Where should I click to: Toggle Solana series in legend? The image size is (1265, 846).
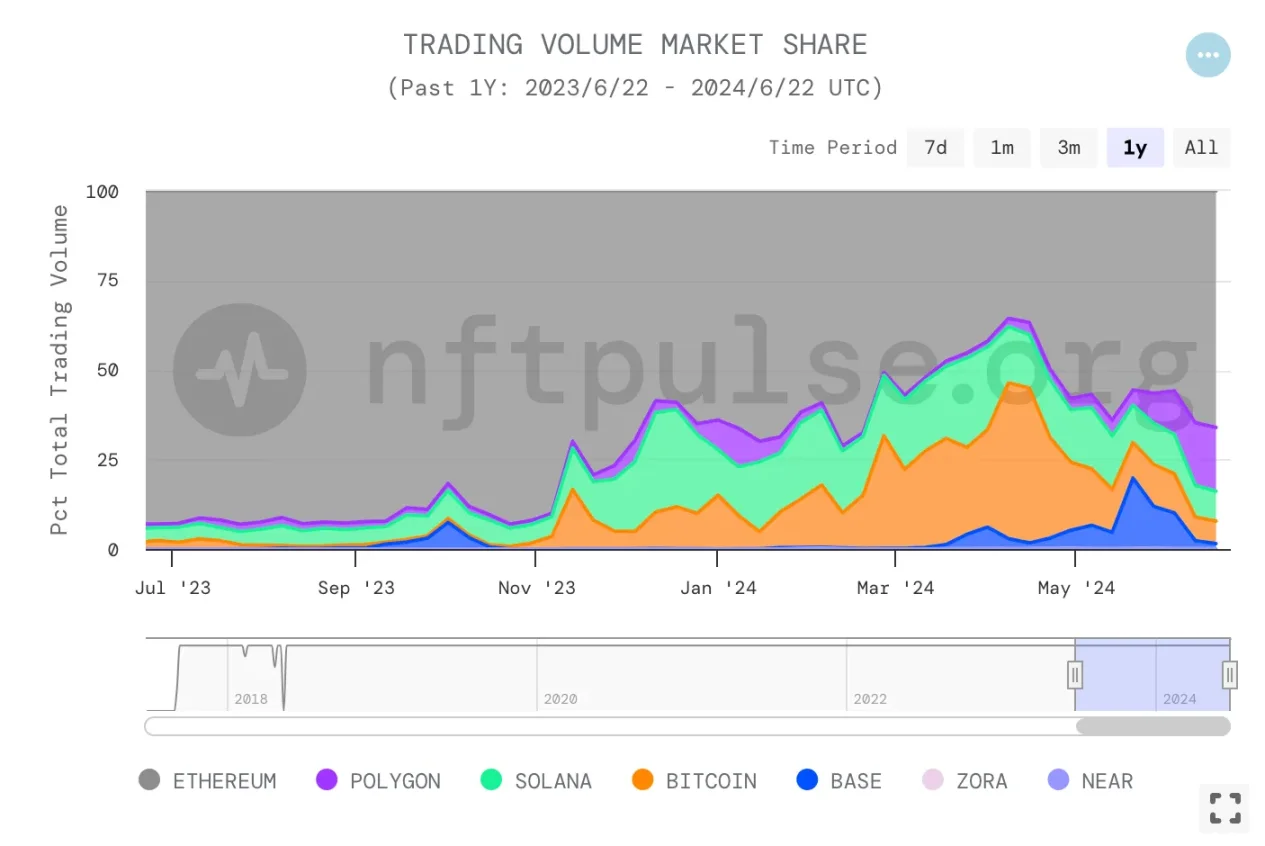pyautogui.click(x=491, y=780)
